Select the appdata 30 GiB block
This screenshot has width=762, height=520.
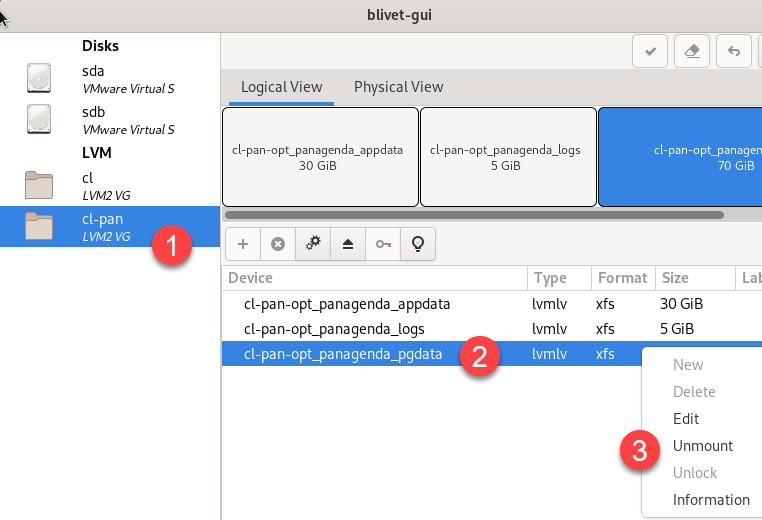[x=320, y=157]
